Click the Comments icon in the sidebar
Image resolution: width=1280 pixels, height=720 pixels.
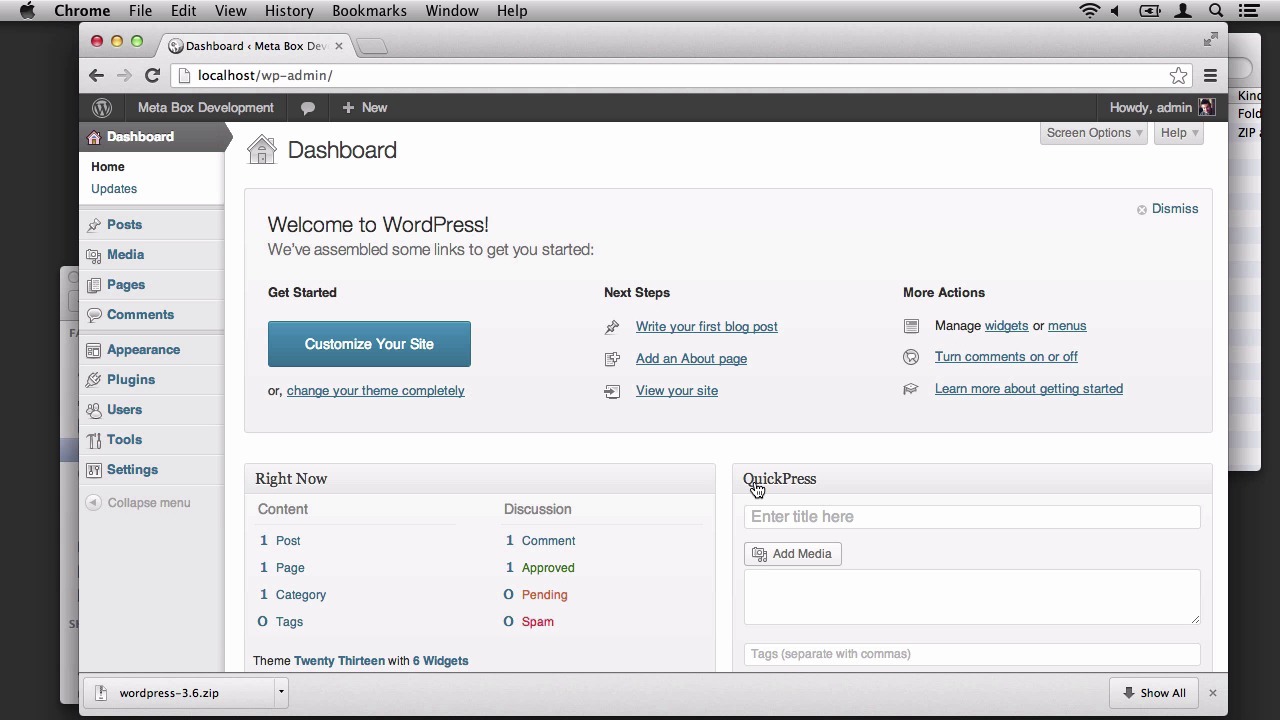(94, 315)
